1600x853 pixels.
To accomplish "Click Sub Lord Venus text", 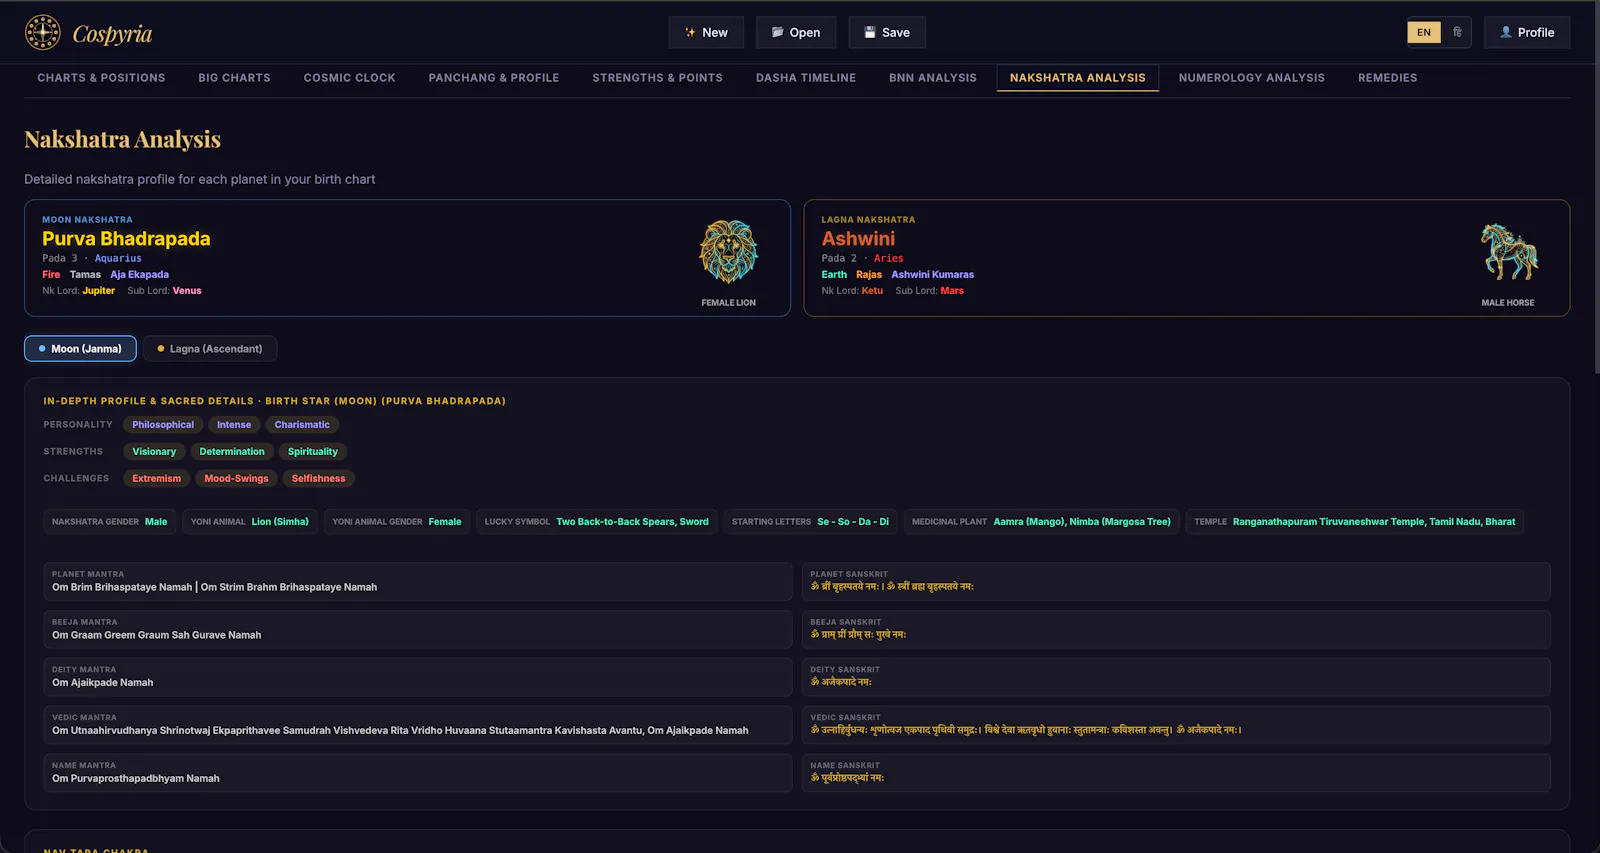I will pyautogui.click(x=164, y=291).
